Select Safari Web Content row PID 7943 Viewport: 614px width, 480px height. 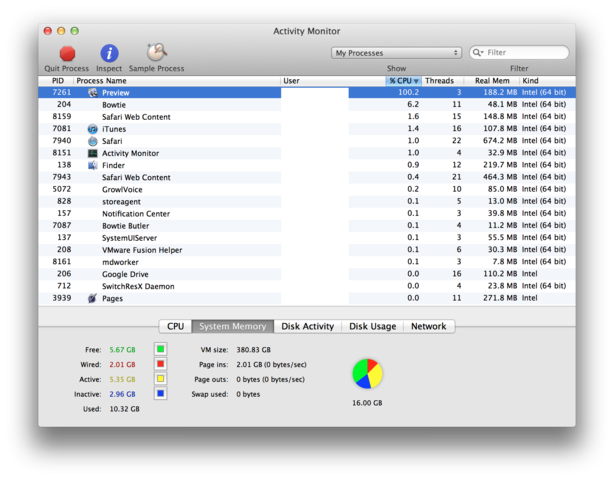307,177
